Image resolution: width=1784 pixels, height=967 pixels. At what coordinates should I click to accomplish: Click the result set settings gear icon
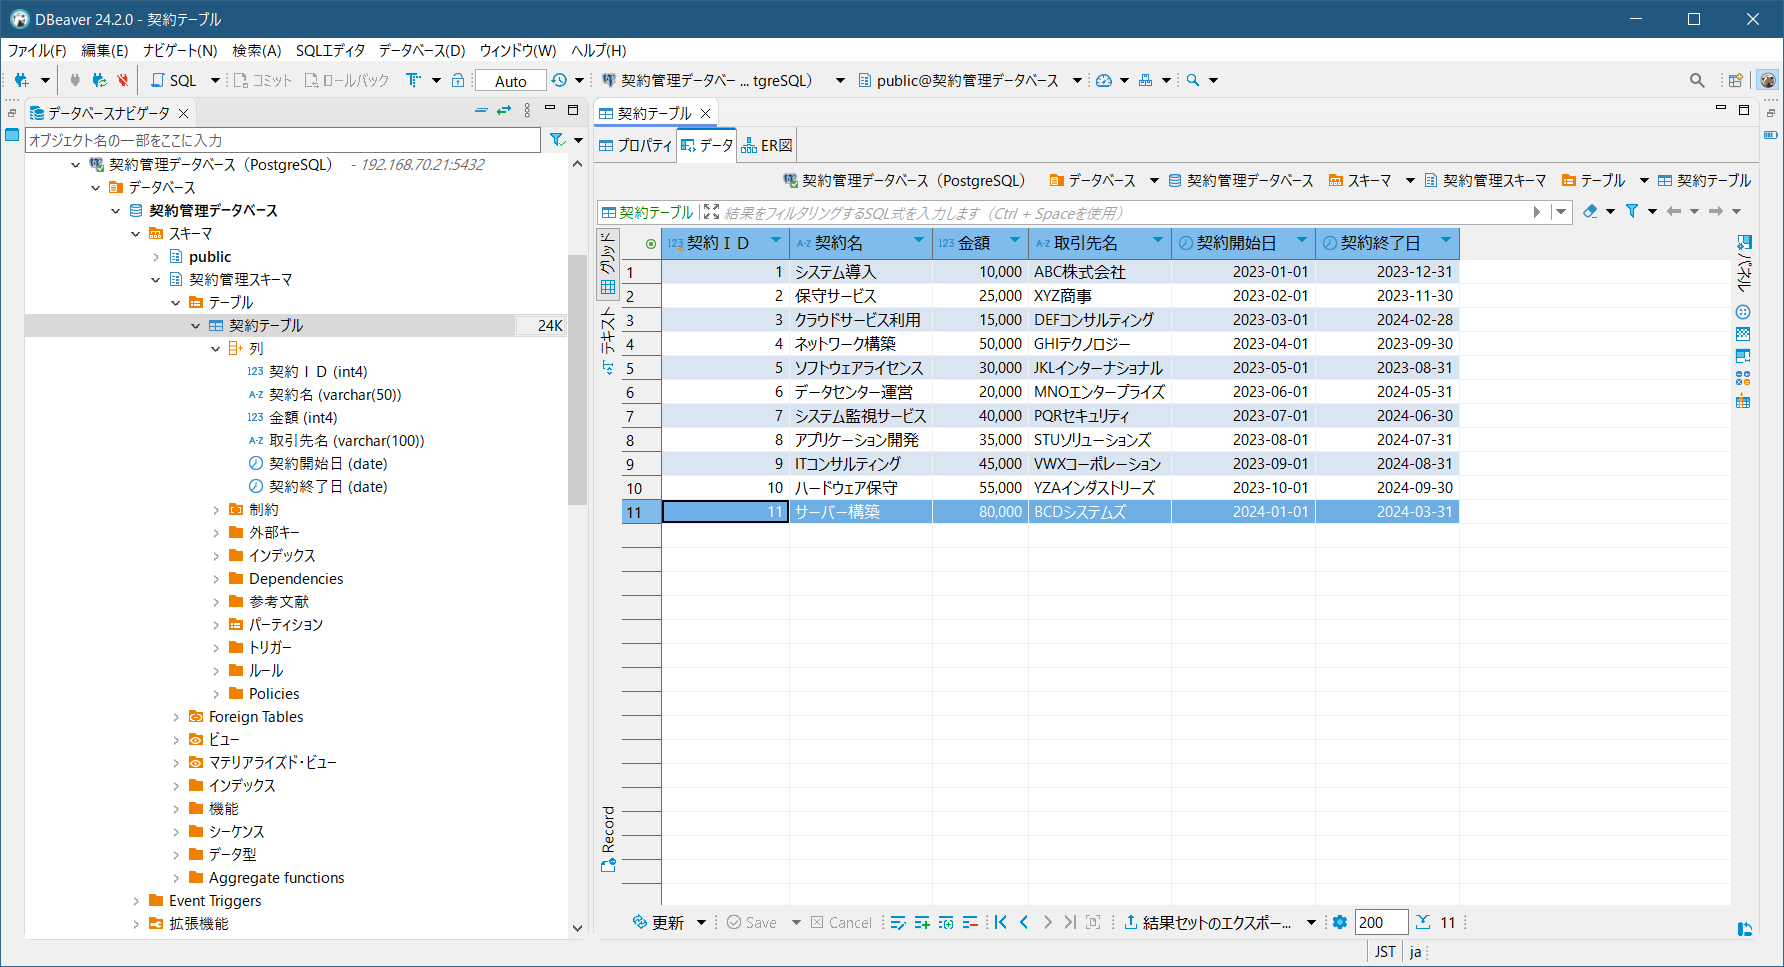click(x=1340, y=922)
